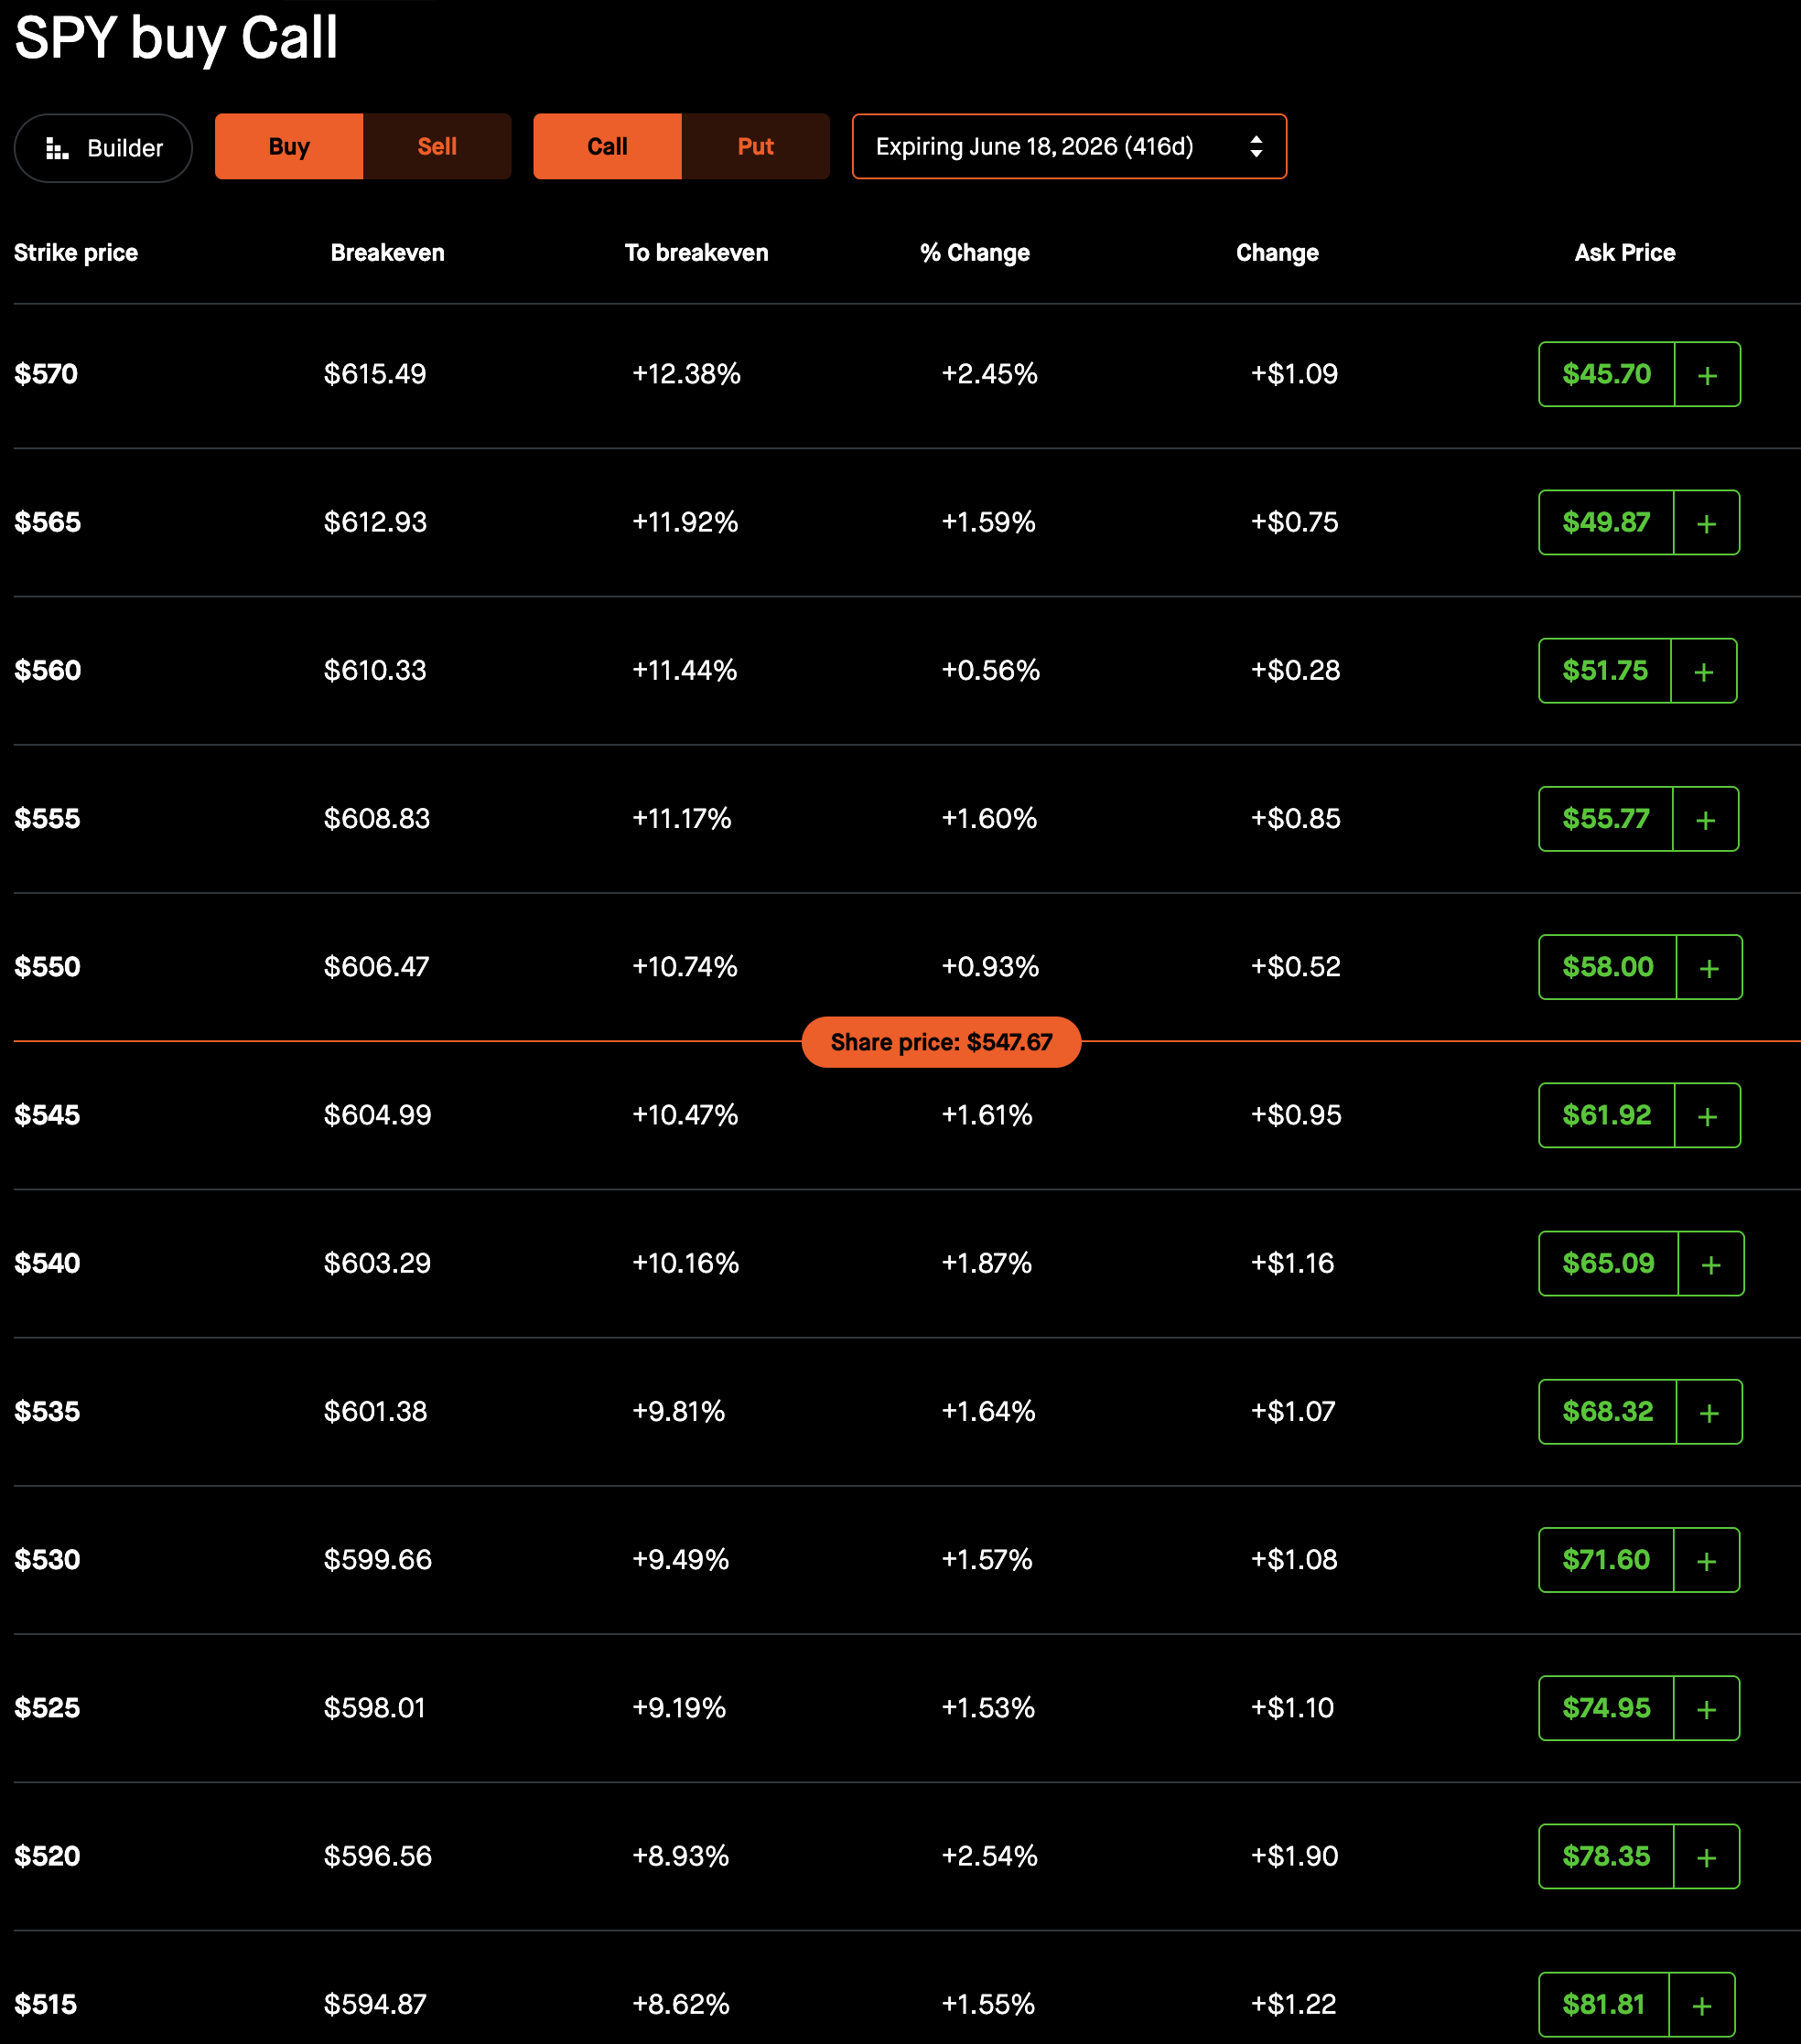Add the $540 strike call with plus icon

pyautogui.click(x=1711, y=1264)
